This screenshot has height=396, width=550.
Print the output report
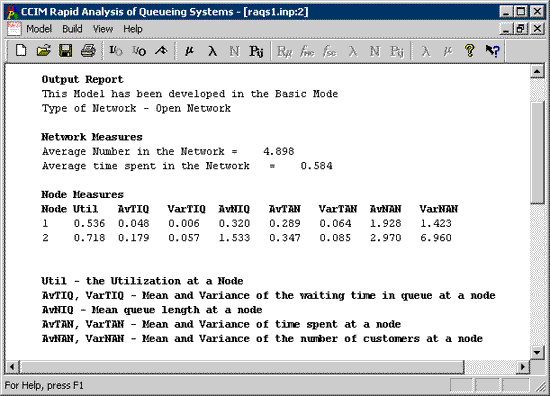click(88, 51)
